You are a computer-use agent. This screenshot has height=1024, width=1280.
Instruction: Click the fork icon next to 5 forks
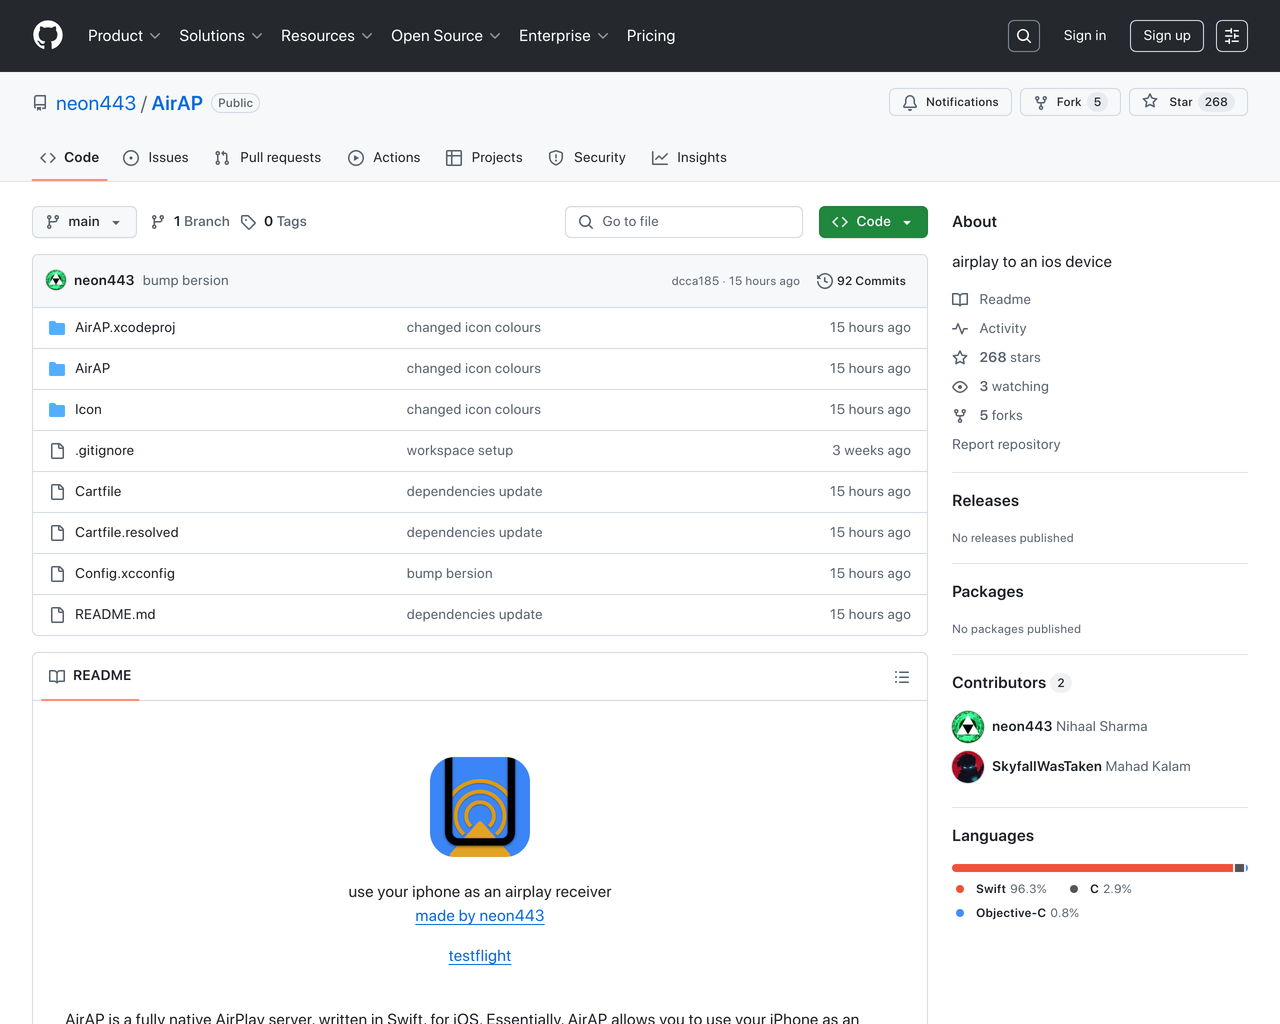point(960,416)
